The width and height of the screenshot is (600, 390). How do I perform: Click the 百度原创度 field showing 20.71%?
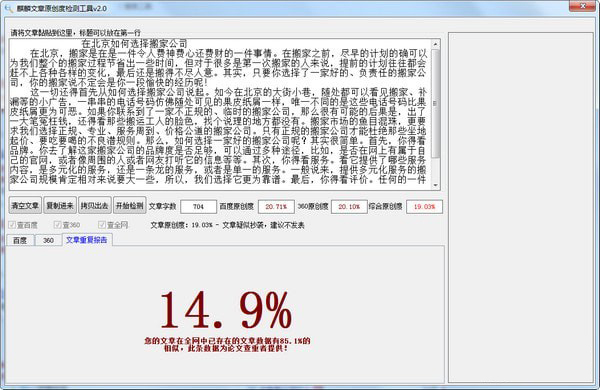click(x=276, y=207)
